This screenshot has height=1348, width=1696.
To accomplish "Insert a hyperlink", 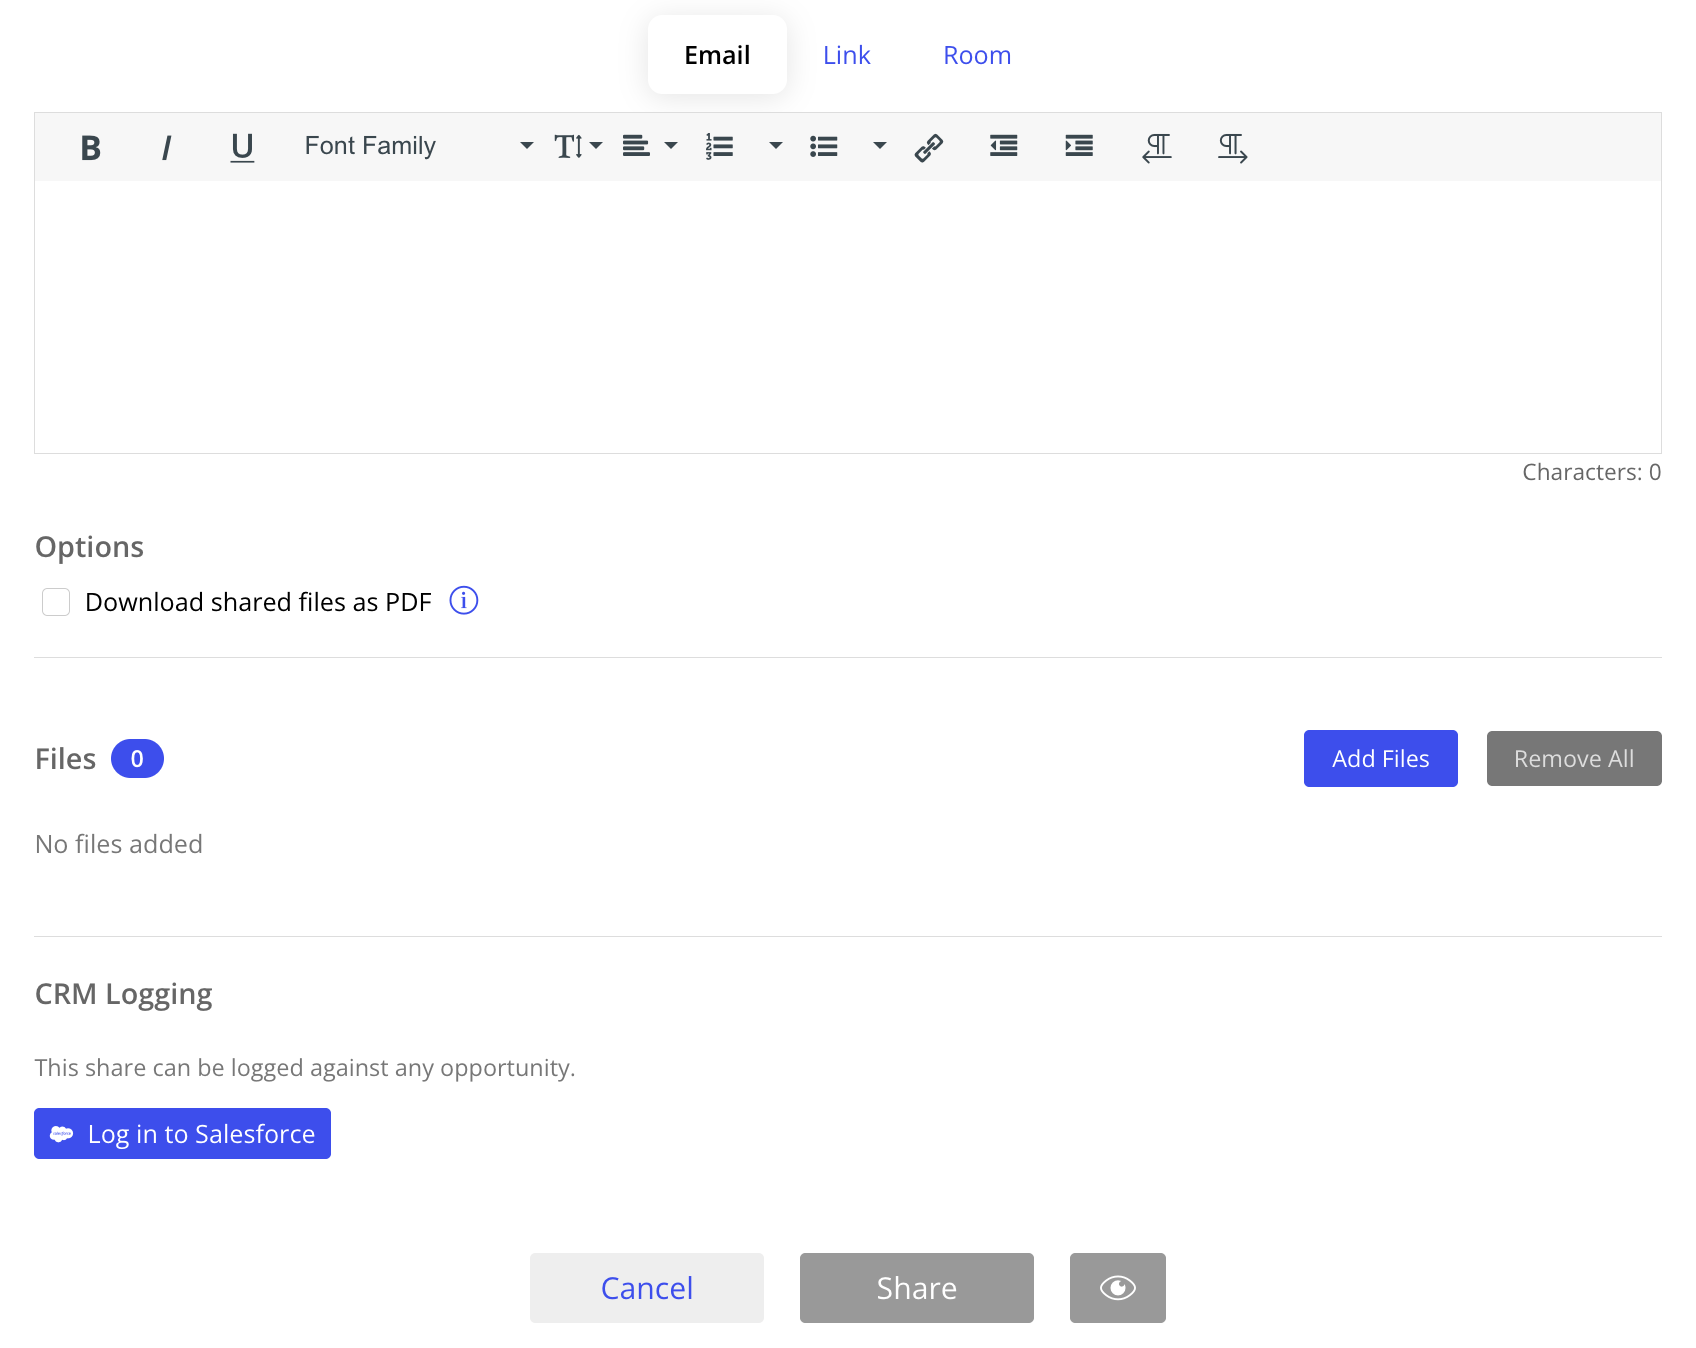I will 929,147.
